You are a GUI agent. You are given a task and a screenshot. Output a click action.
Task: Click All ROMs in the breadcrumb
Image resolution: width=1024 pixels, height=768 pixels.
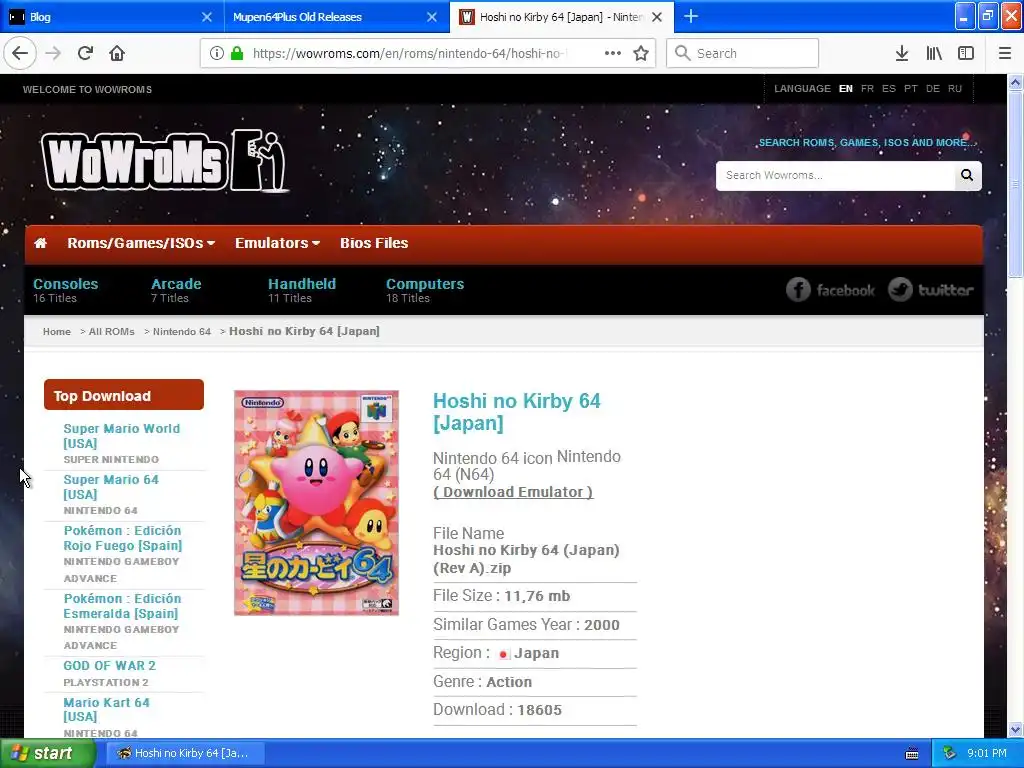pyautogui.click(x=112, y=332)
